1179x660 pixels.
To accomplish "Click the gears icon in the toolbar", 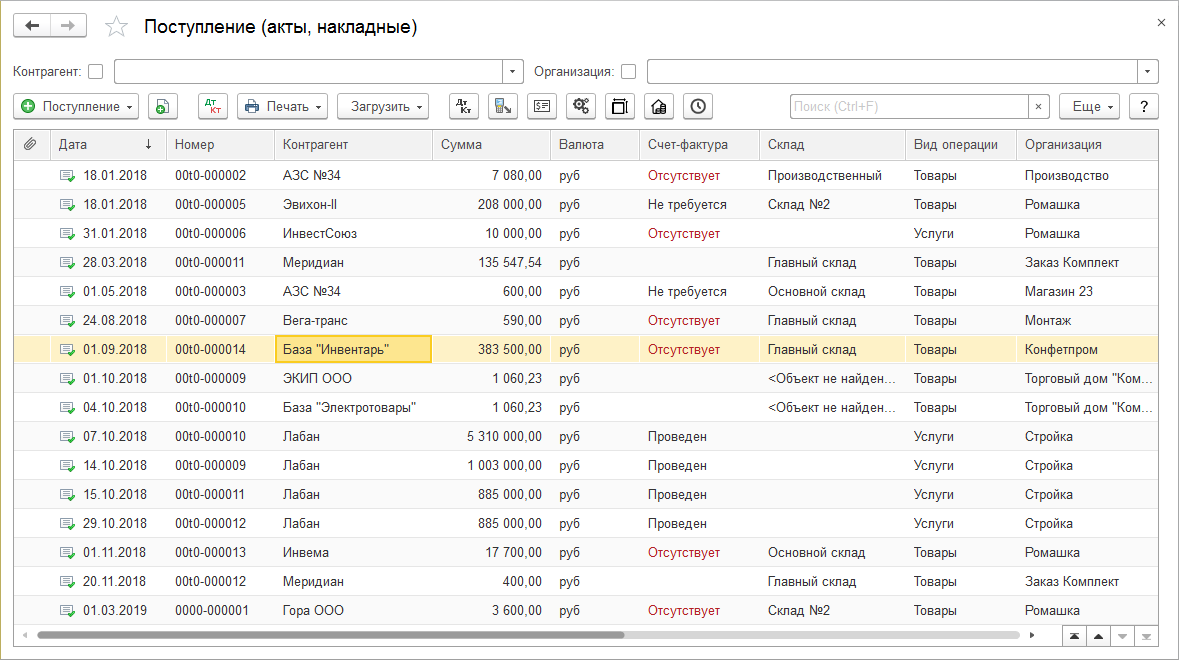I will [x=581, y=106].
